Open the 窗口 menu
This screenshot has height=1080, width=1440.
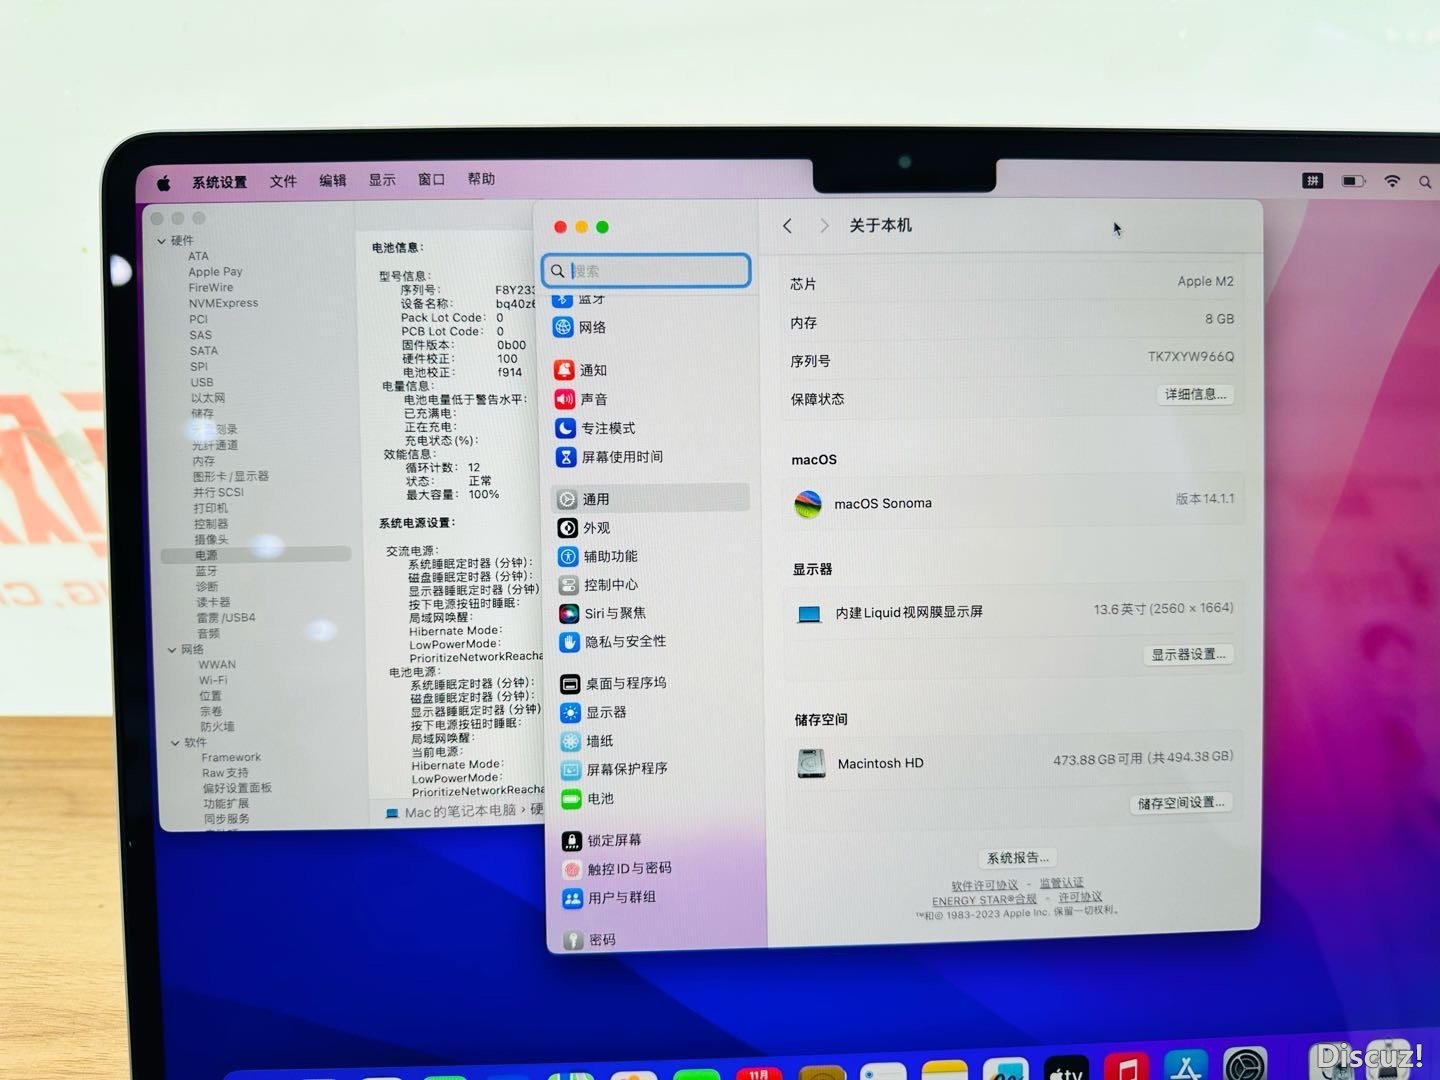coord(431,179)
